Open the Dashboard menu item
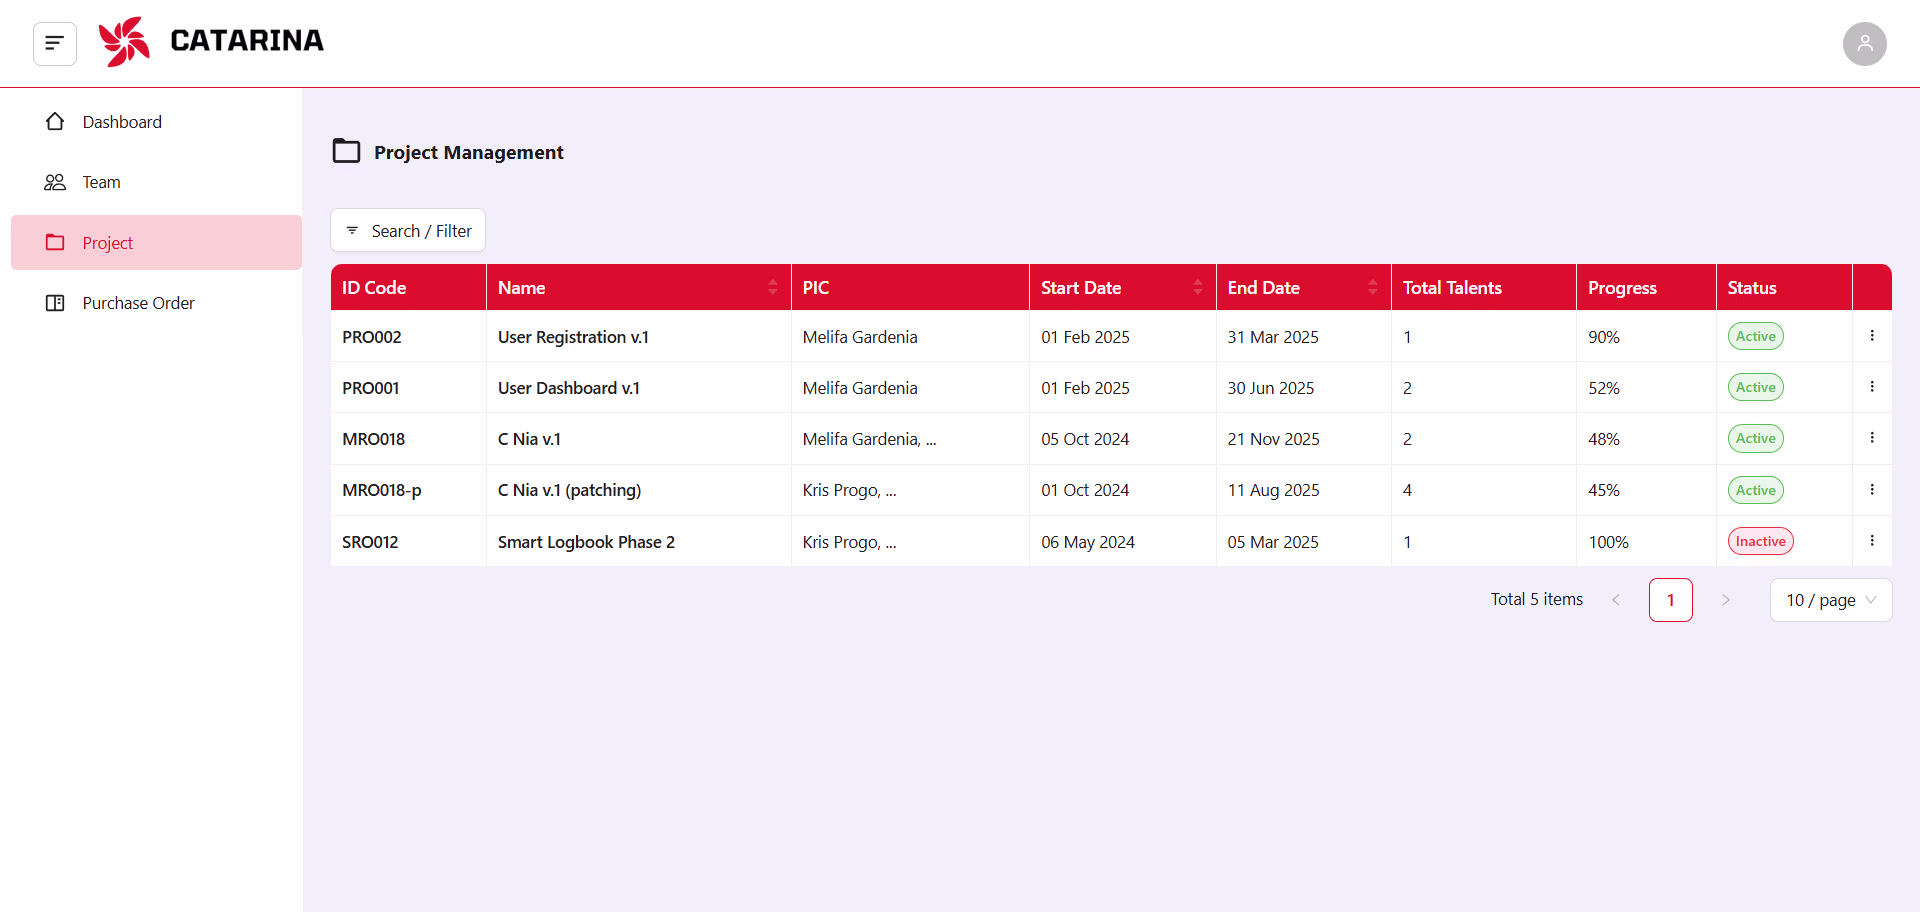1920x912 pixels. [x=122, y=122]
